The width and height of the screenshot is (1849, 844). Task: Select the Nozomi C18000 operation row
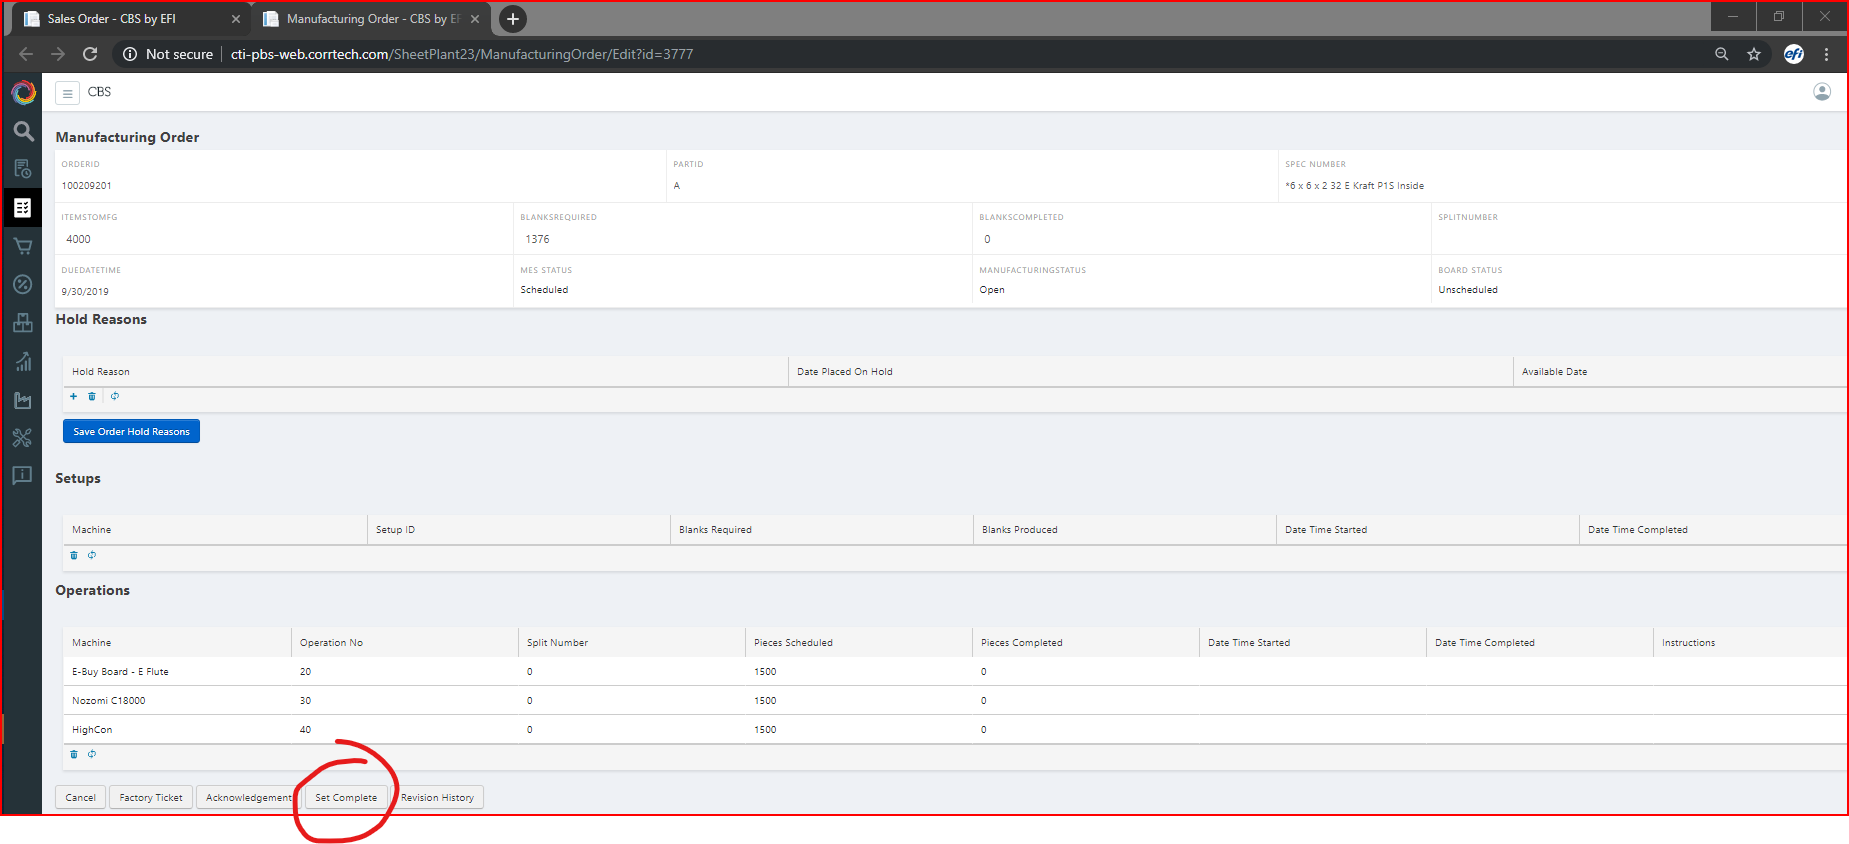pyautogui.click(x=954, y=700)
